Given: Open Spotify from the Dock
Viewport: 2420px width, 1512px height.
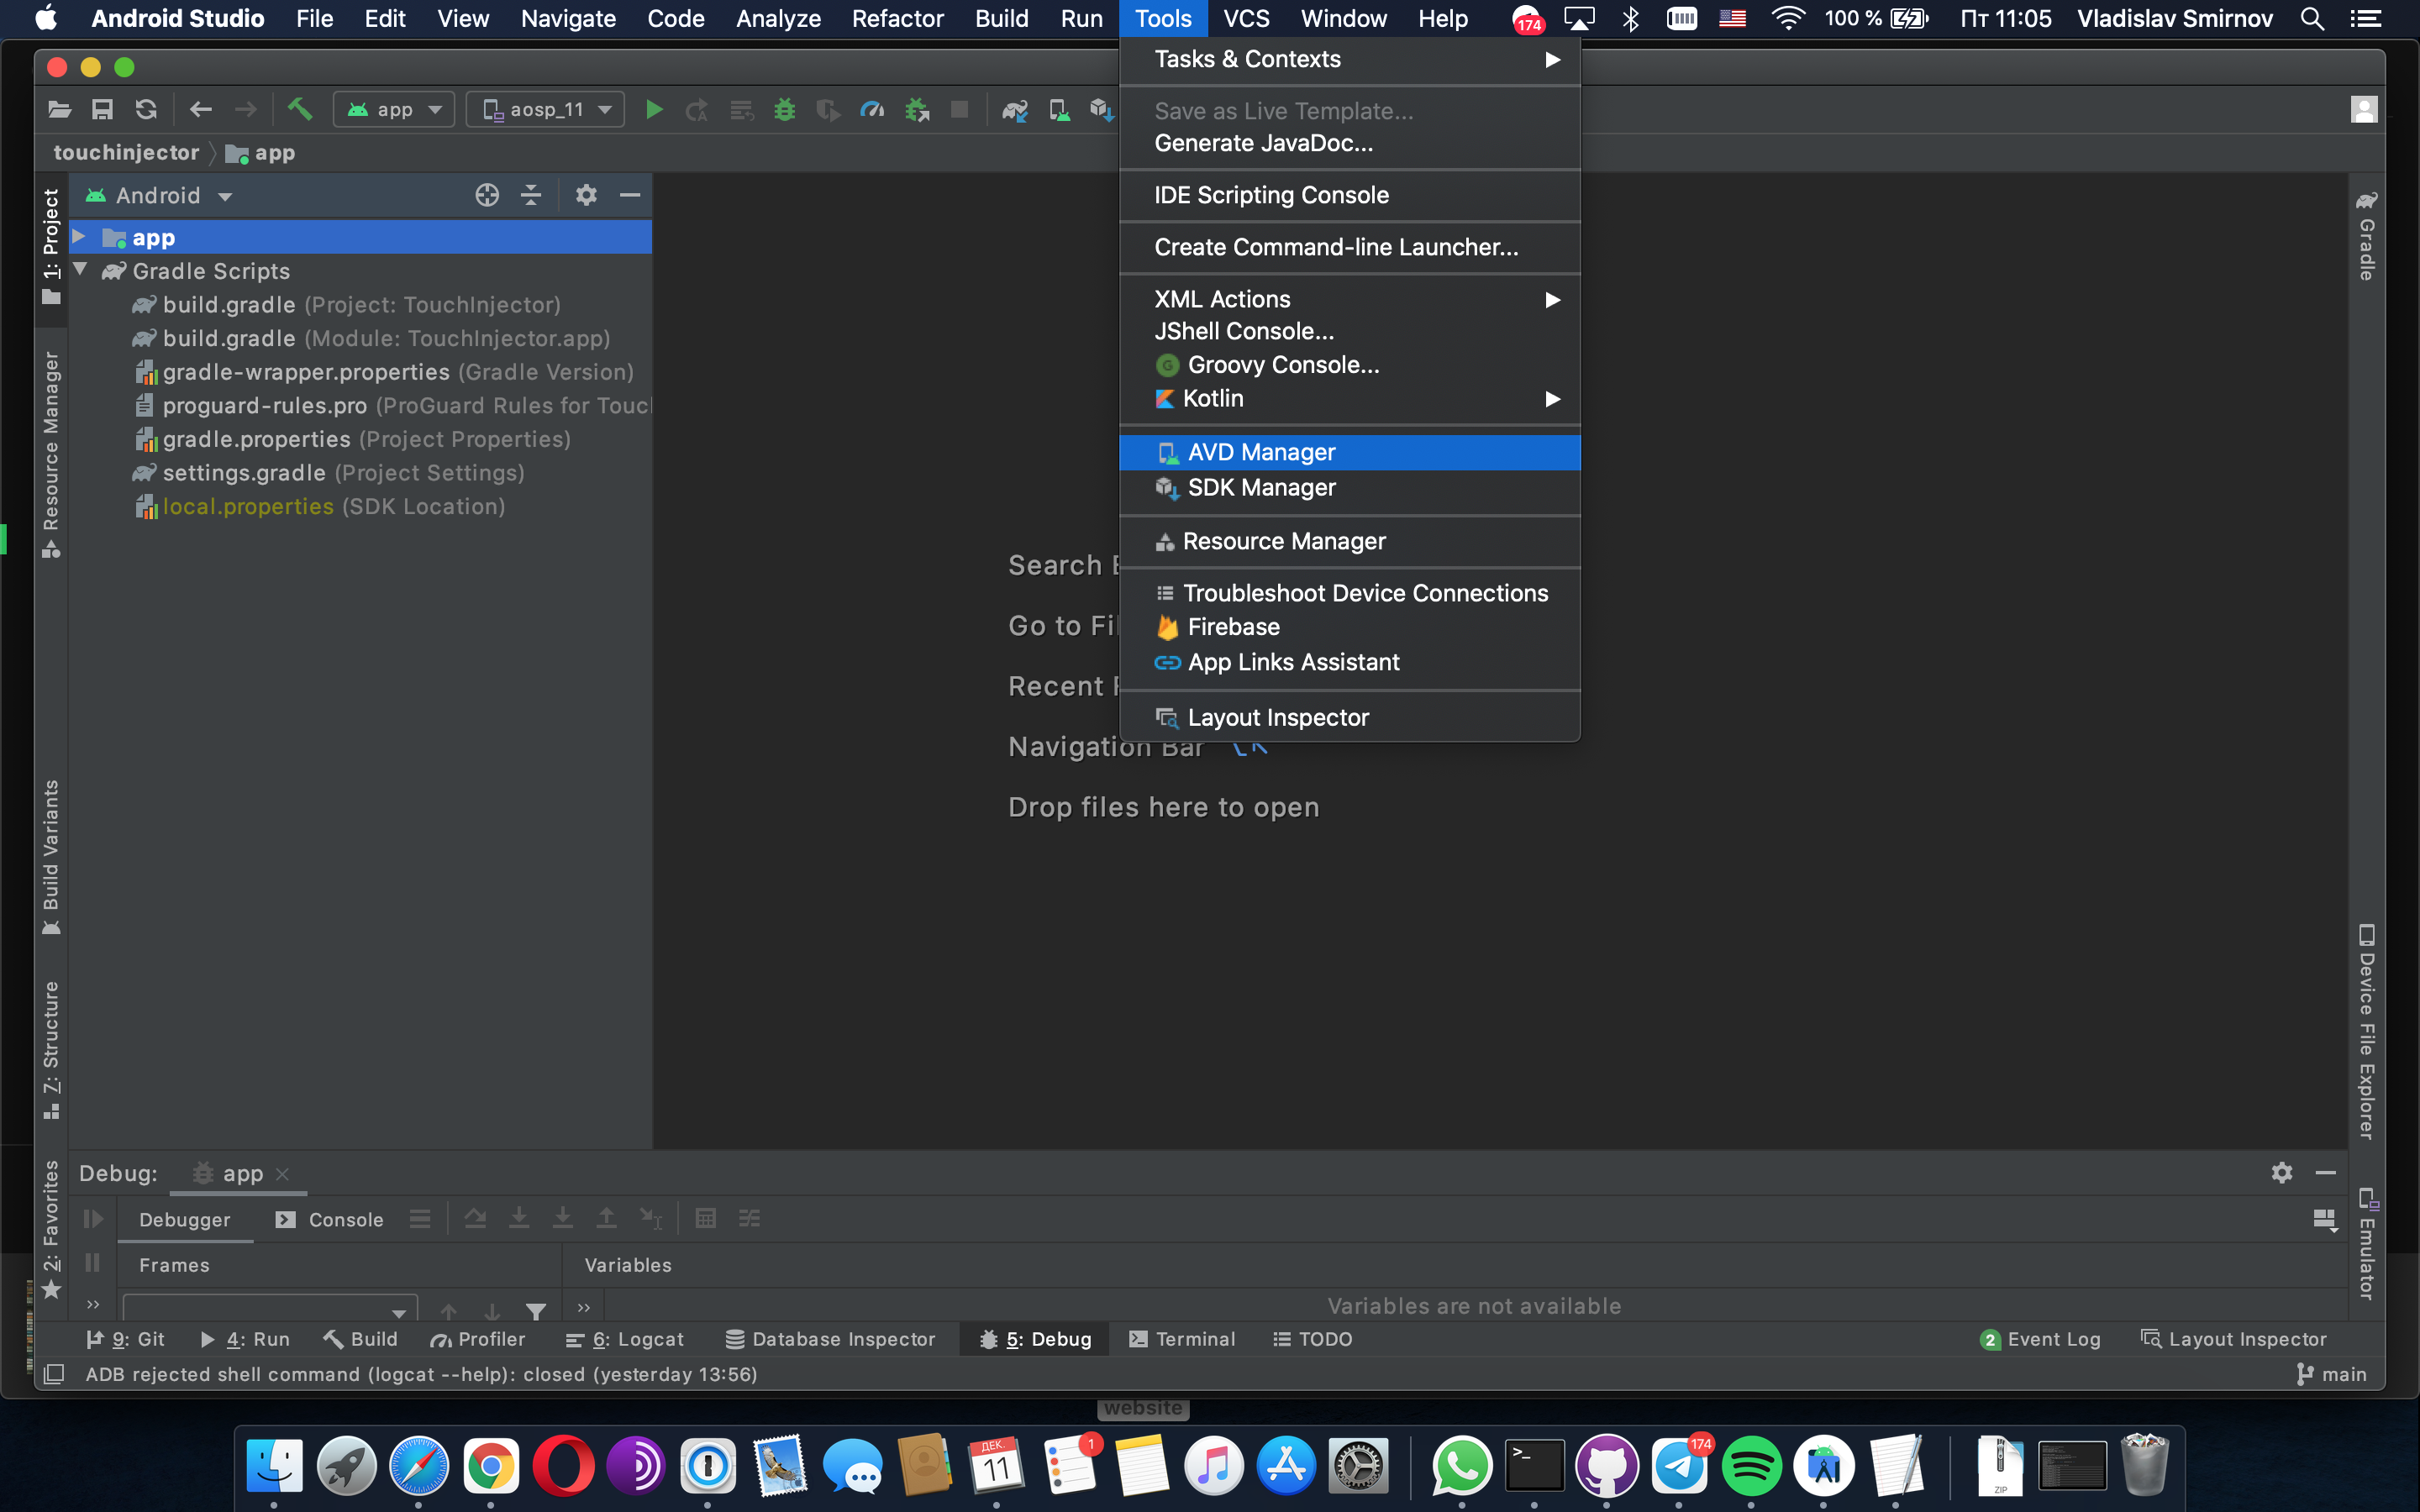Looking at the screenshot, I should 1751,1466.
